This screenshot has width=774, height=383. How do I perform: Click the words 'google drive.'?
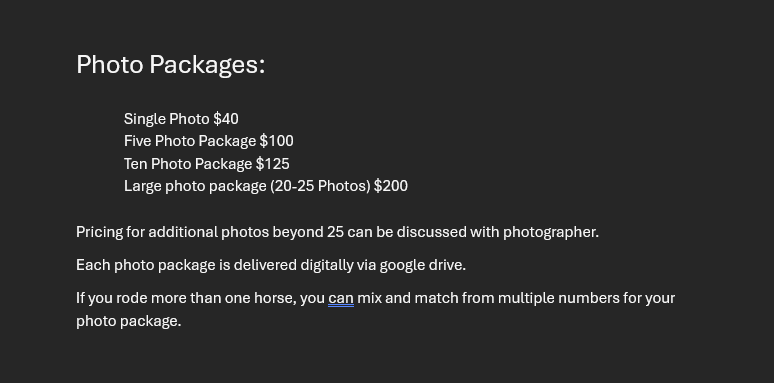423,266
